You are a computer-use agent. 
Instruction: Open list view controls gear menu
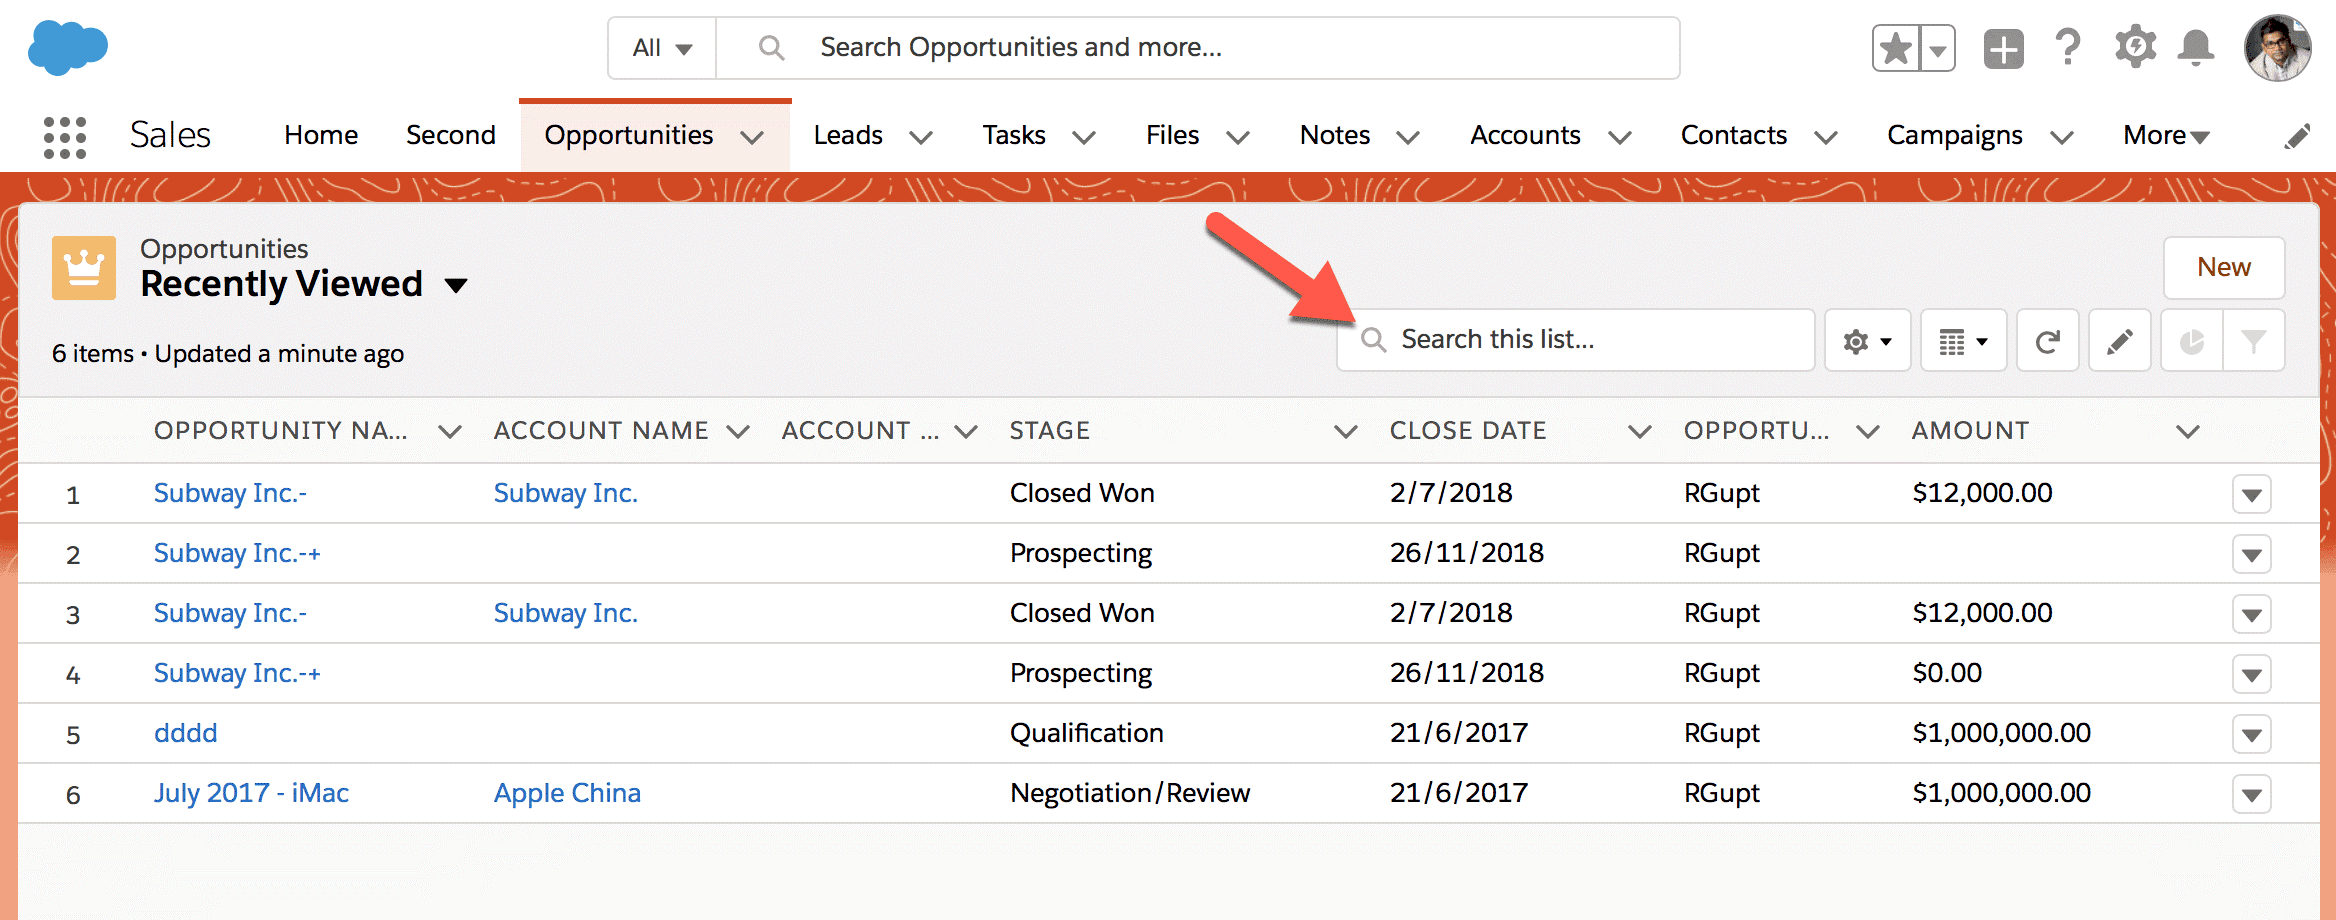[x=1867, y=342]
